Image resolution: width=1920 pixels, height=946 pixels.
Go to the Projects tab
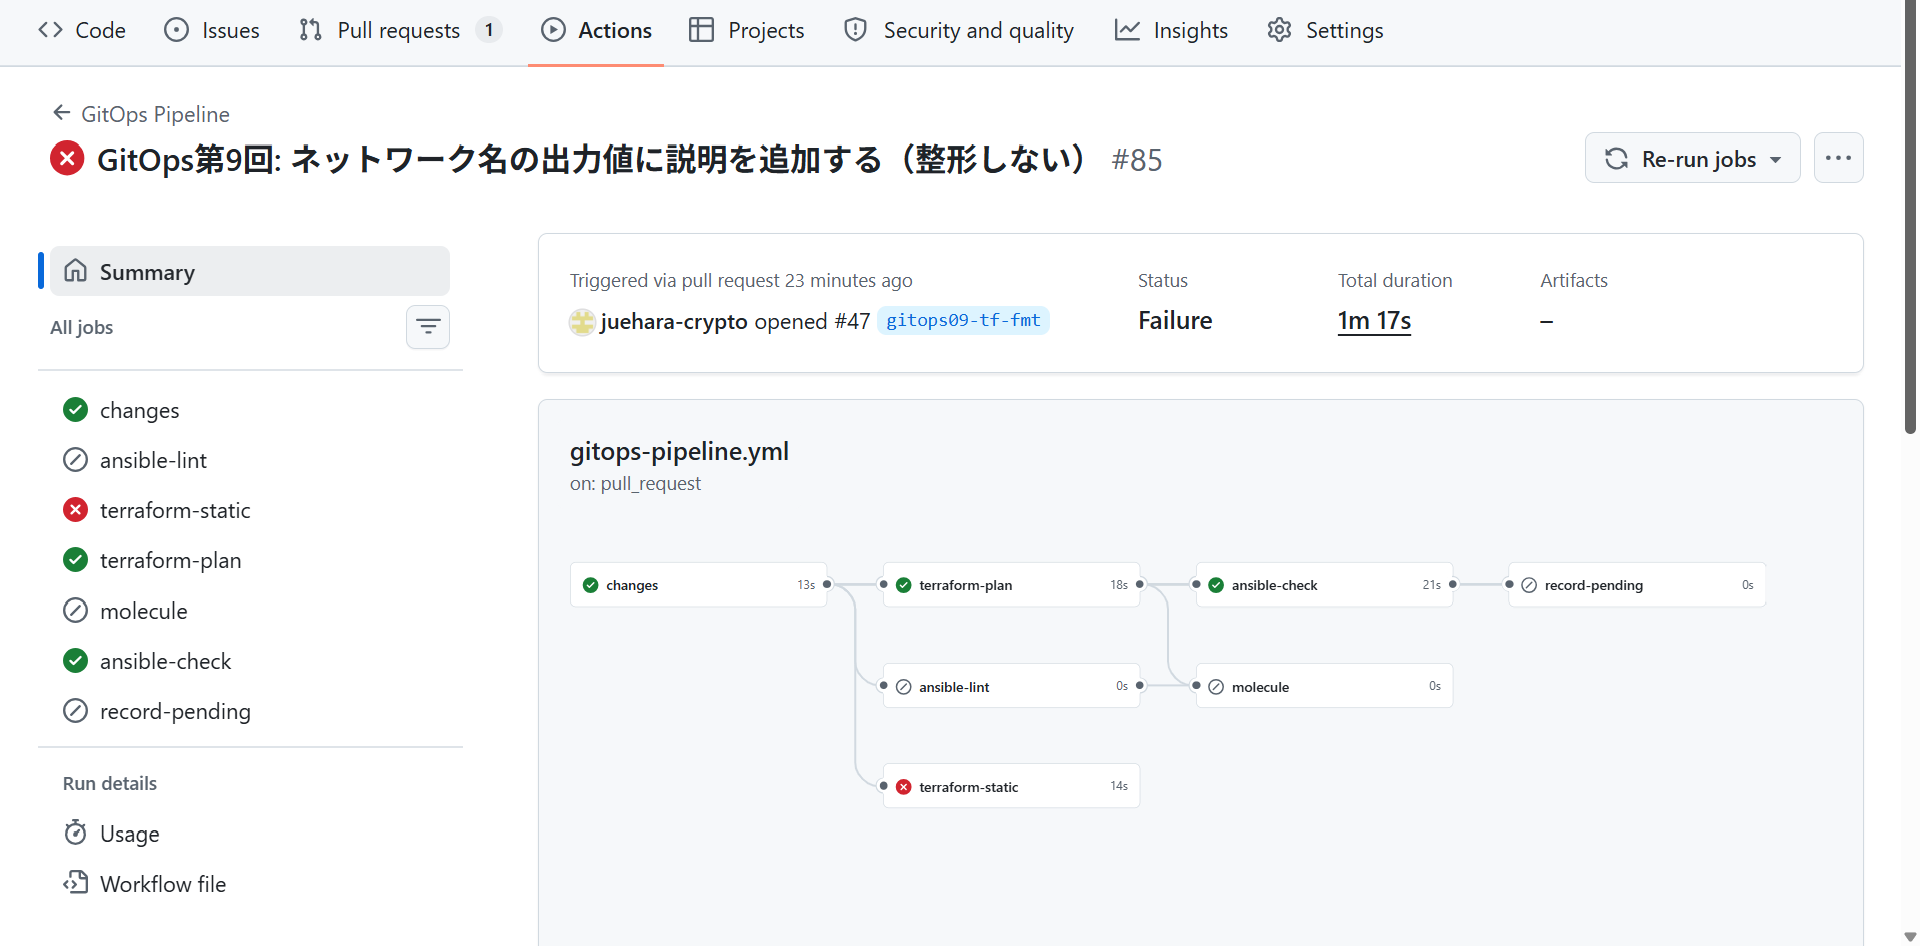747,30
